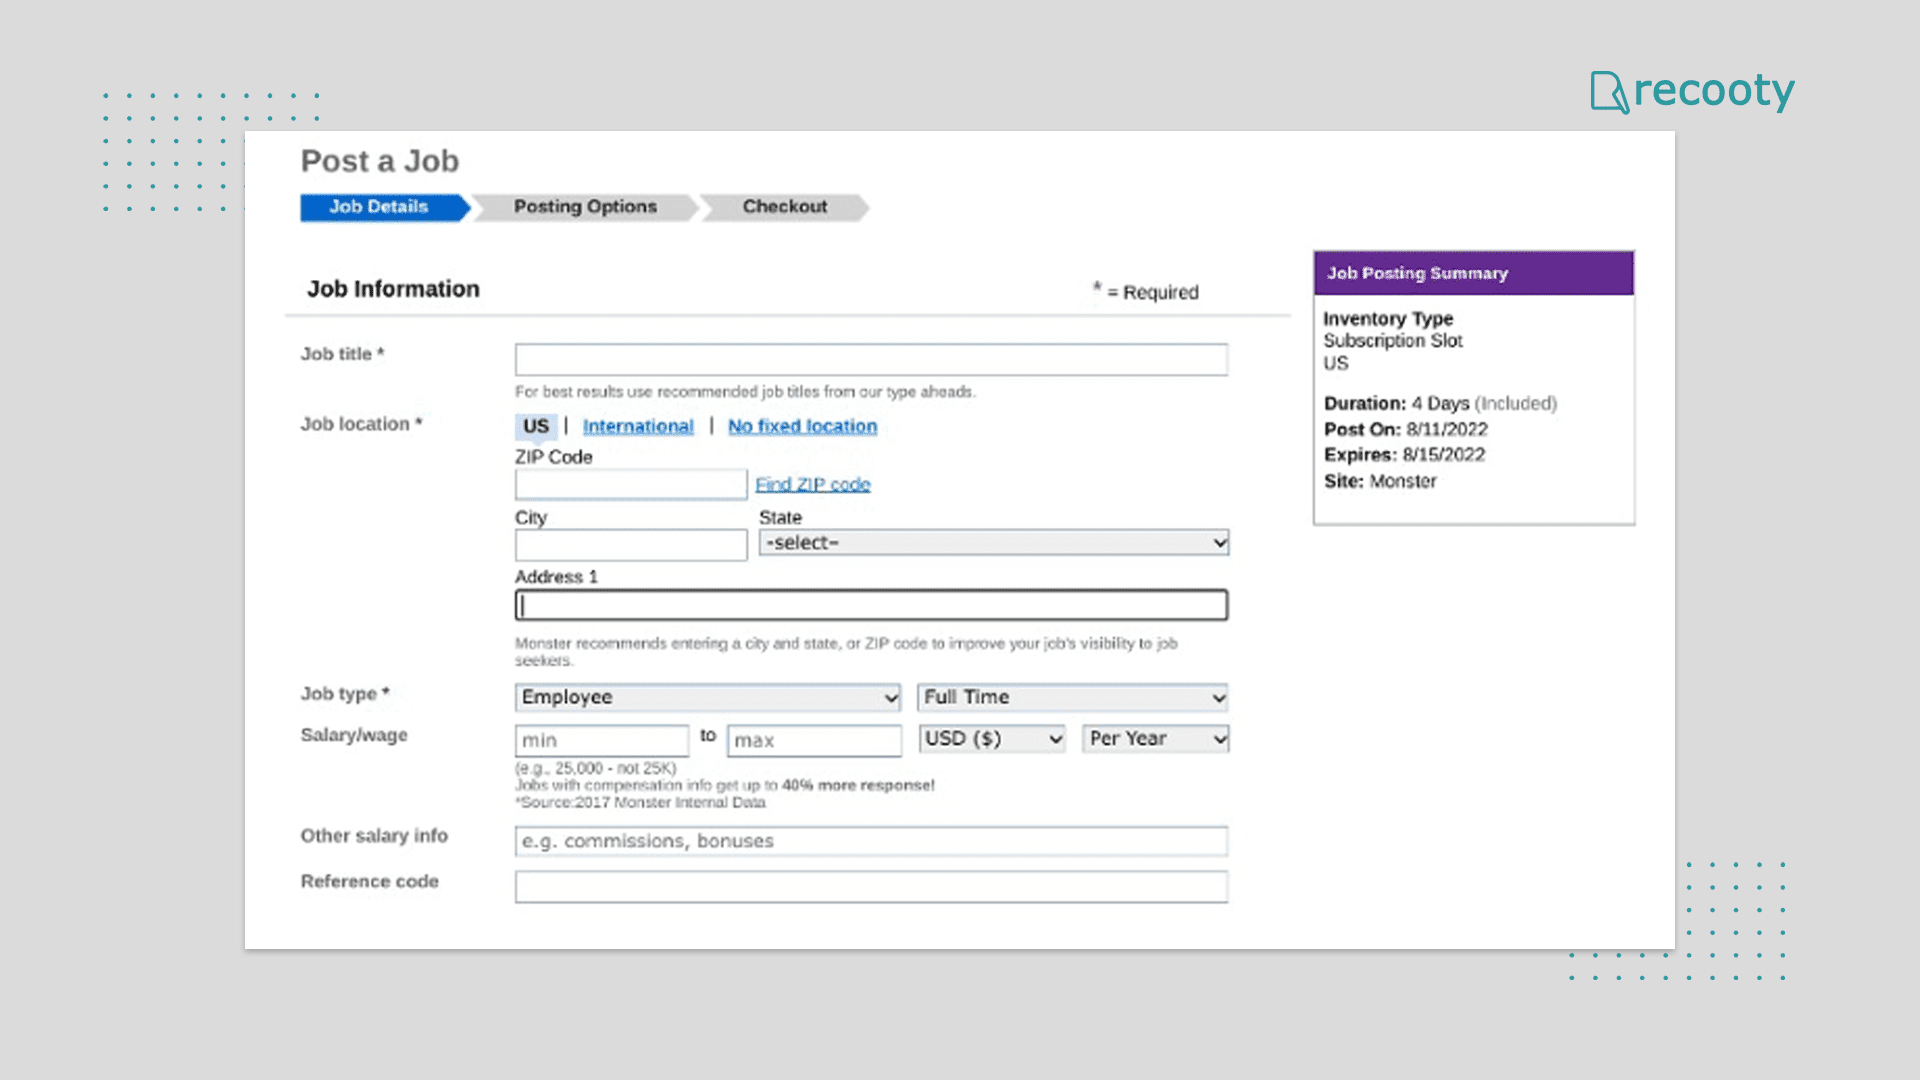1920x1080 pixels.
Task: Click the recooty logo icon
Action: tap(1609, 92)
